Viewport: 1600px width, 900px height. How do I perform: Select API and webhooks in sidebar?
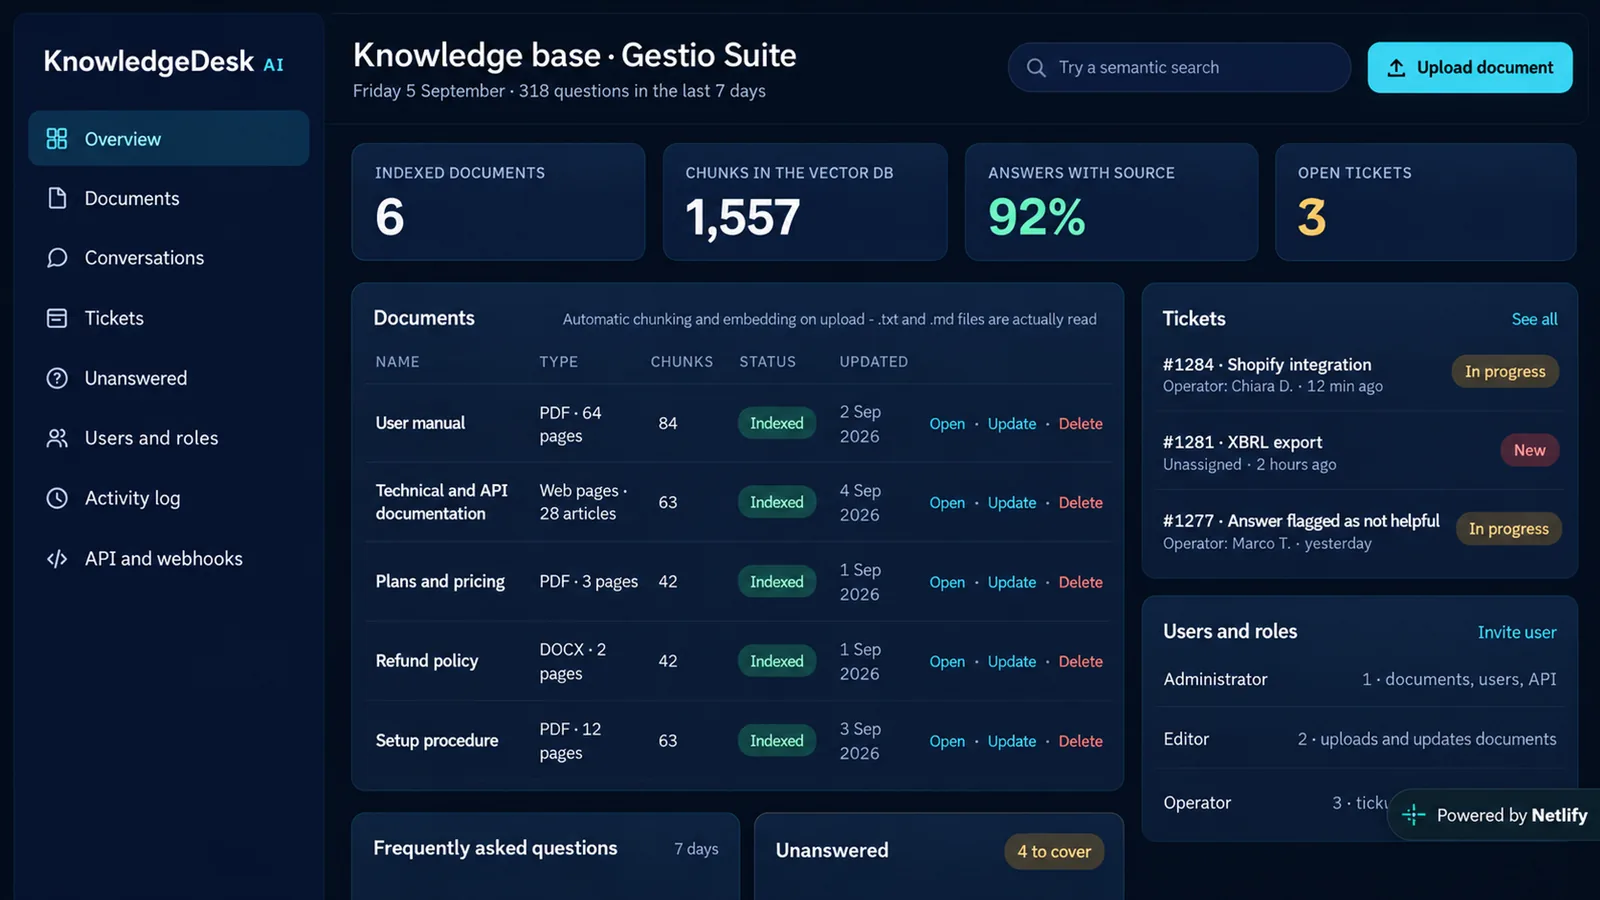point(168,558)
